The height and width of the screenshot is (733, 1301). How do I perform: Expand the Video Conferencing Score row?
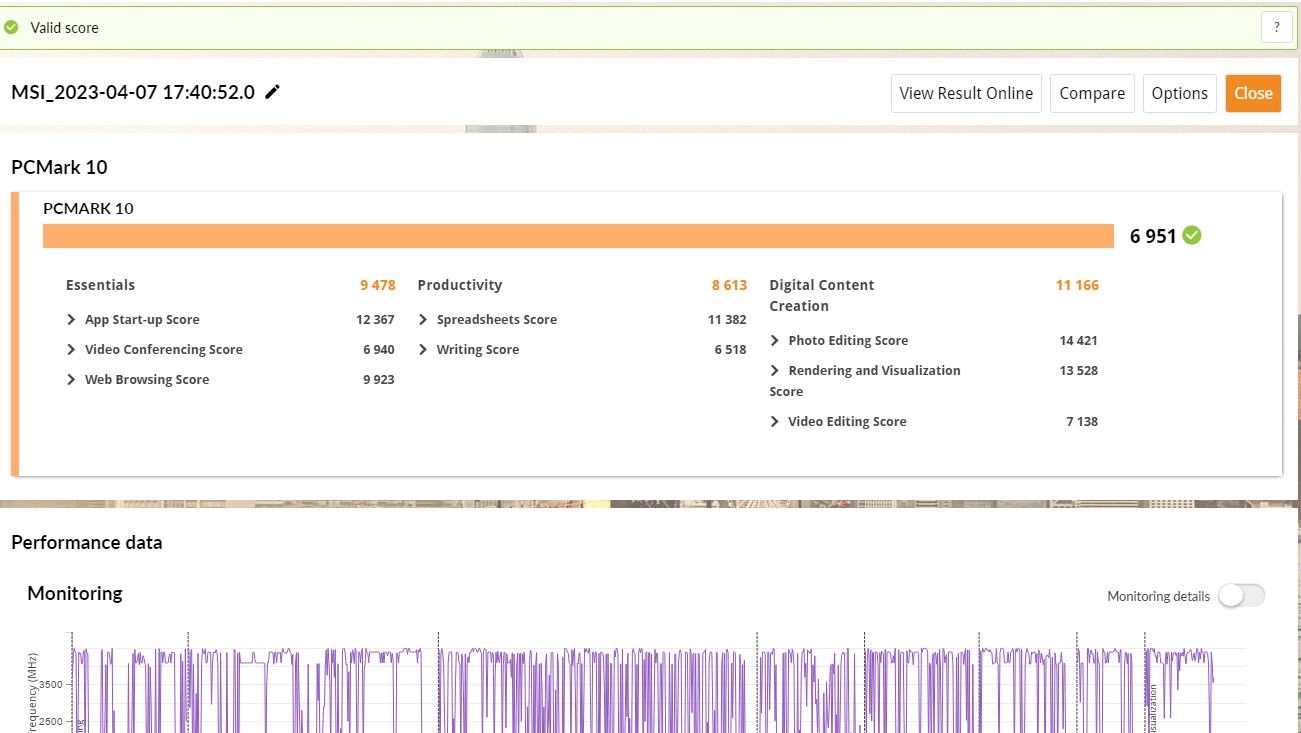coord(72,350)
